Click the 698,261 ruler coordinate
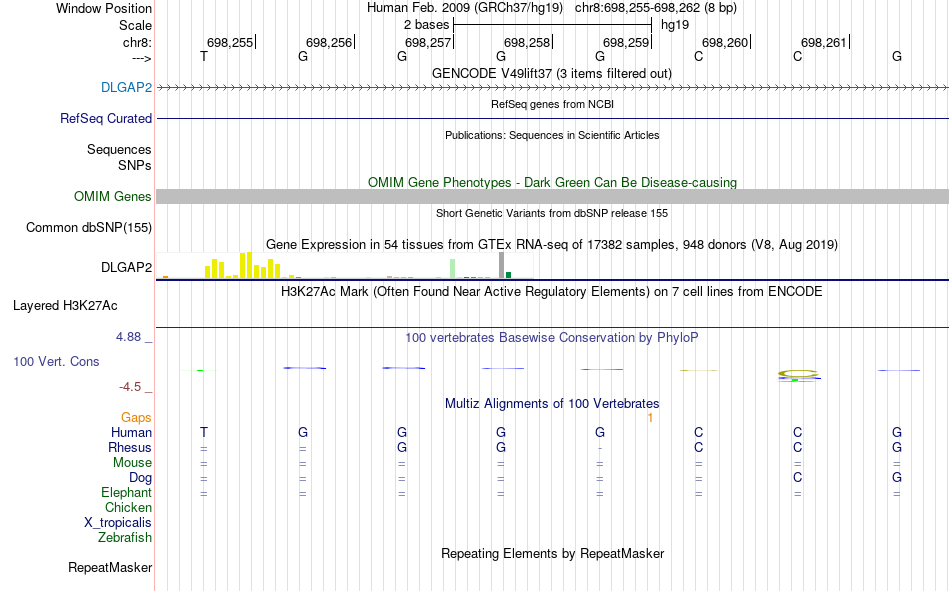 pos(823,42)
